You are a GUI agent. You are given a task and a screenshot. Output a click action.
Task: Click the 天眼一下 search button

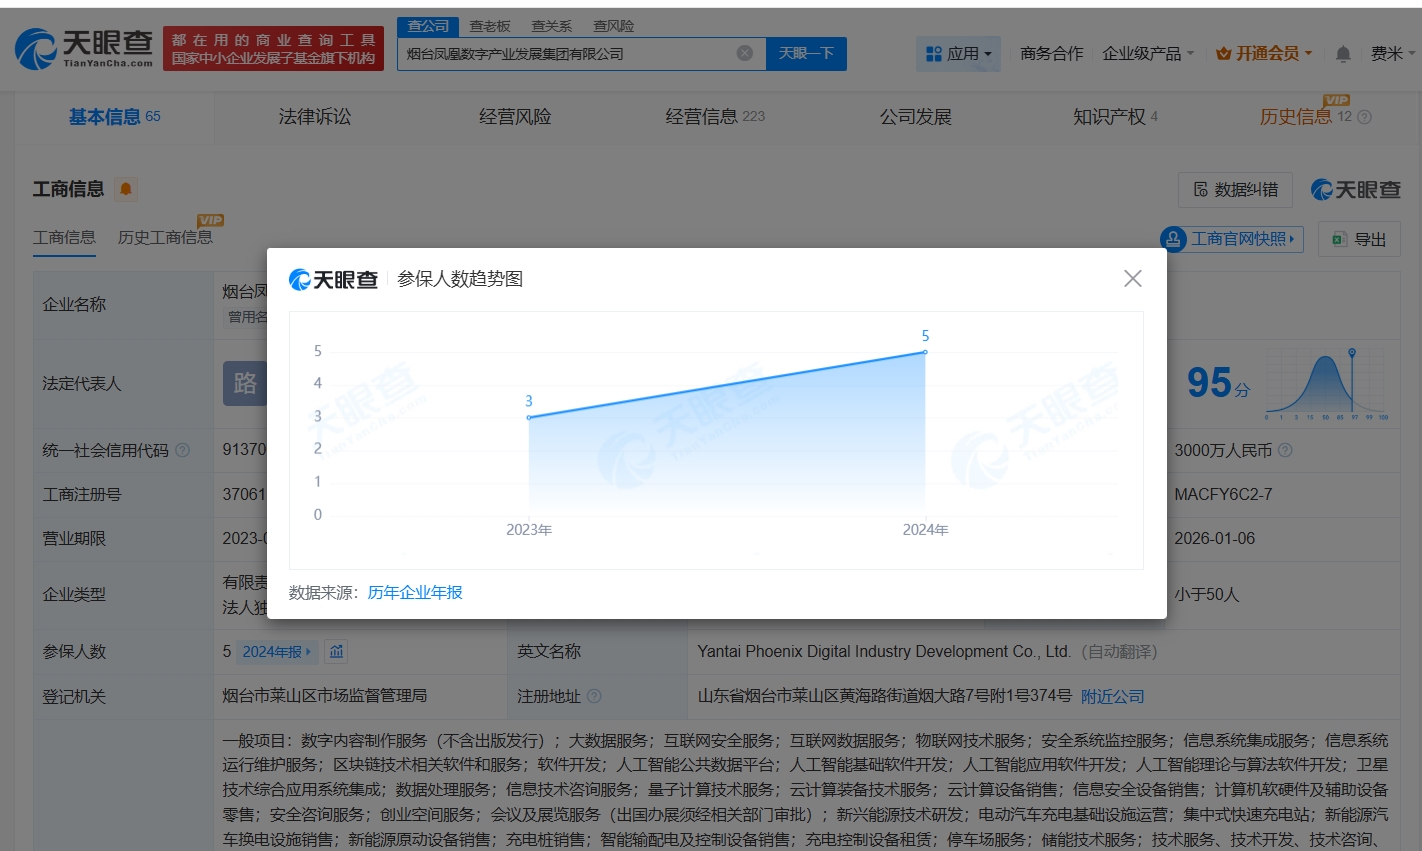point(806,53)
